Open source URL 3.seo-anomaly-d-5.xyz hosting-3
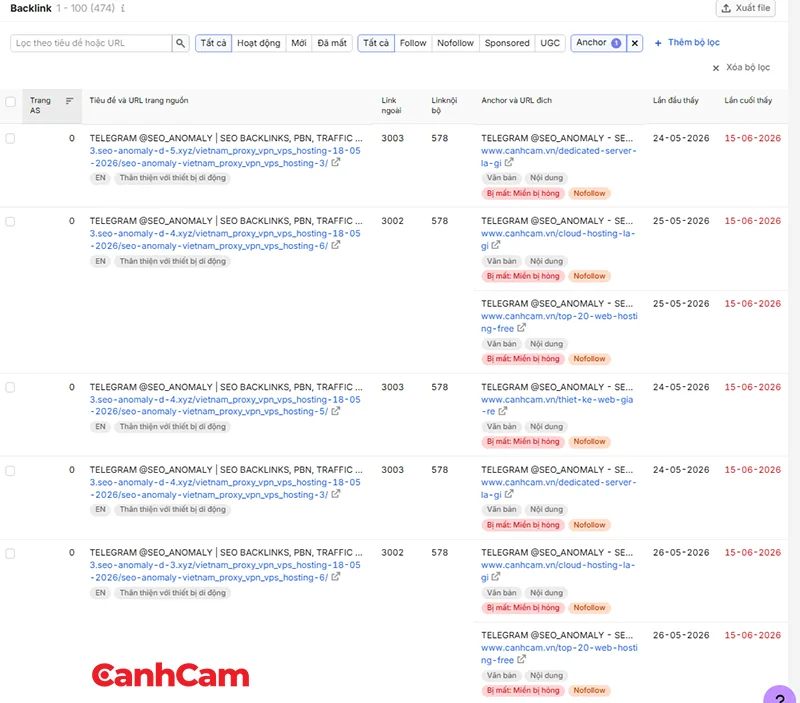Image resolution: width=800 pixels, height=703 pixels. [225, 157]
